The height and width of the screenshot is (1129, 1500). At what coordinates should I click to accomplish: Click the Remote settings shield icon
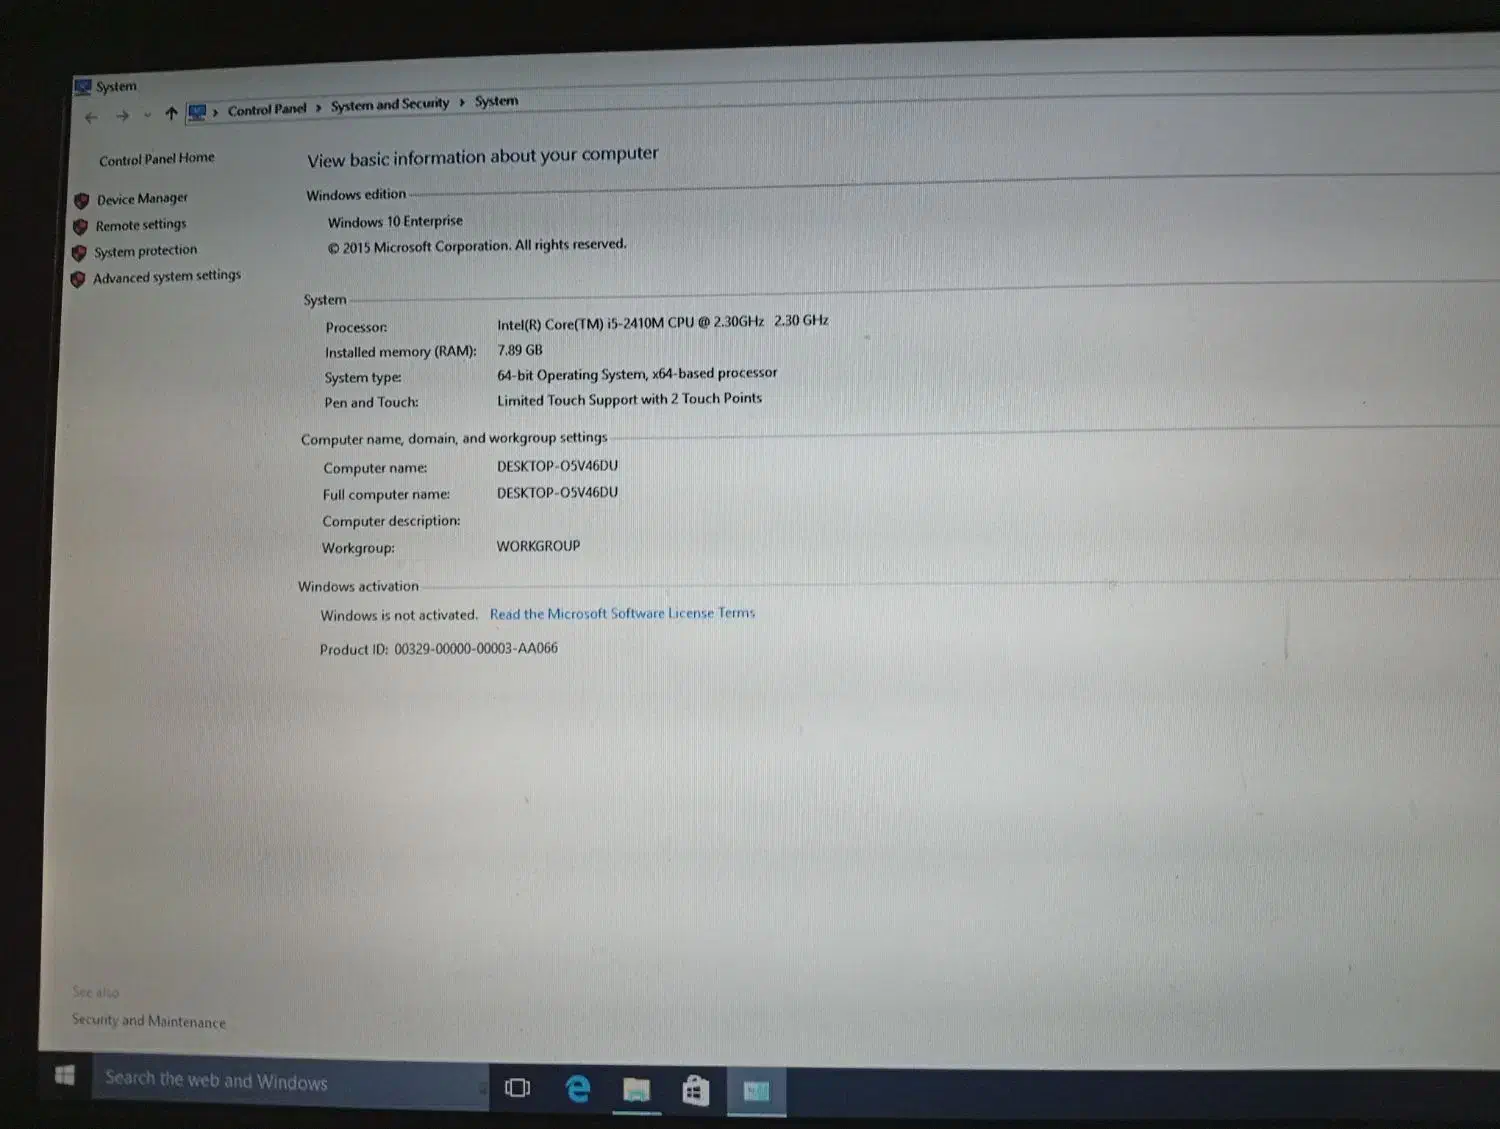[80, 226]
